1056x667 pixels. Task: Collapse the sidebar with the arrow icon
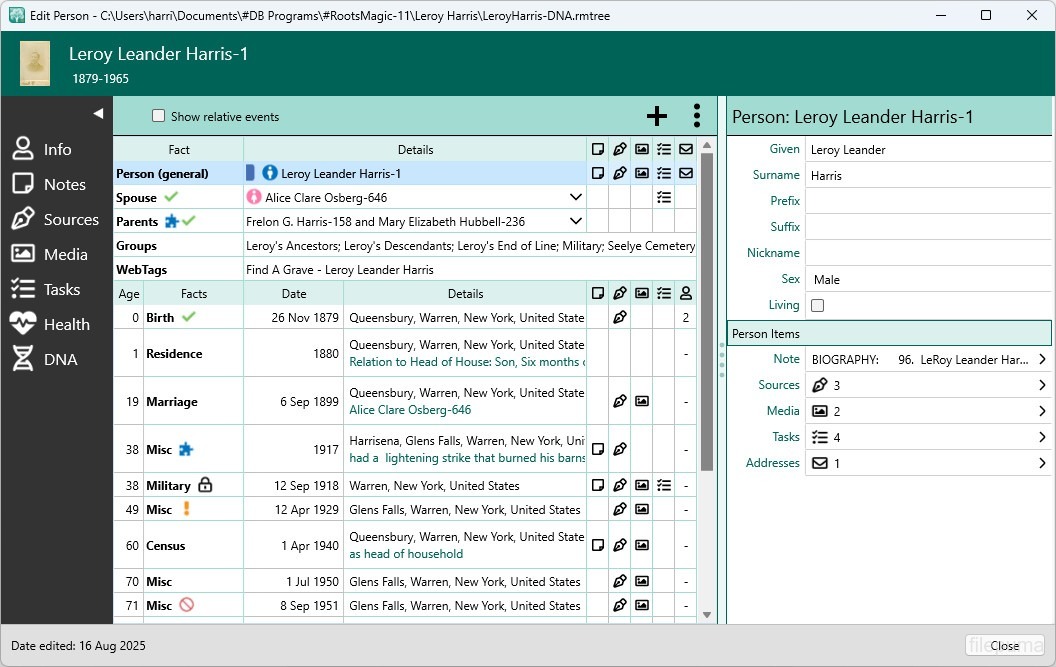tap(98, 113)
